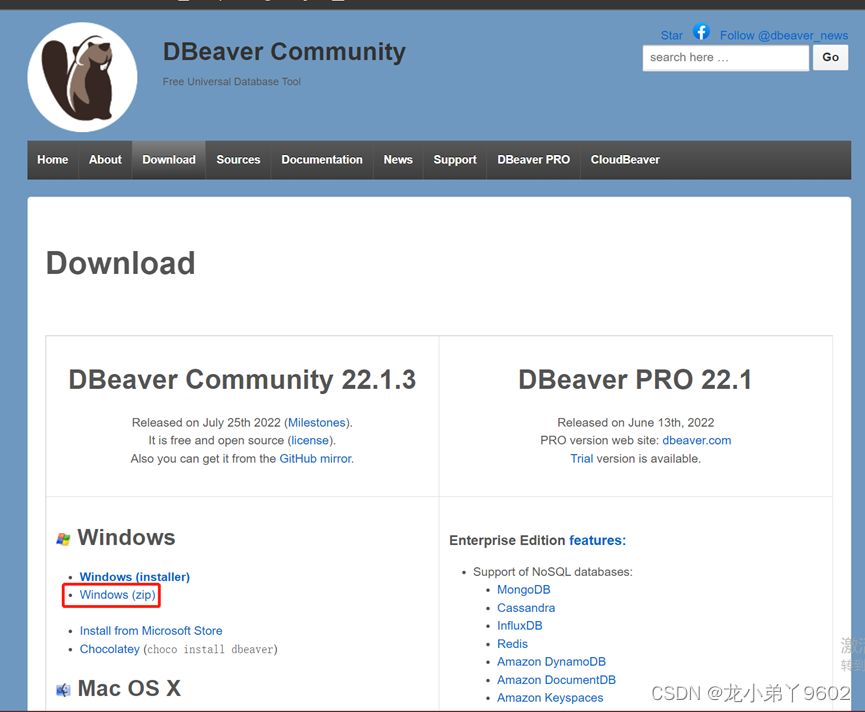
Task: Open the InfluxDB link
Action: click(520, 626)
